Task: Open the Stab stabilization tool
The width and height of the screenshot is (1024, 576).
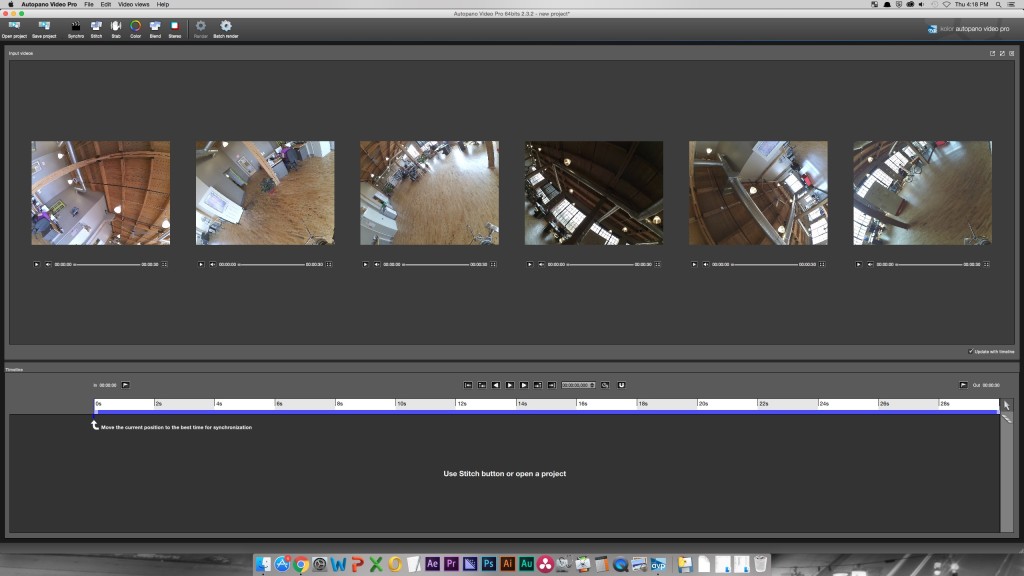Action: coord(116,29)
